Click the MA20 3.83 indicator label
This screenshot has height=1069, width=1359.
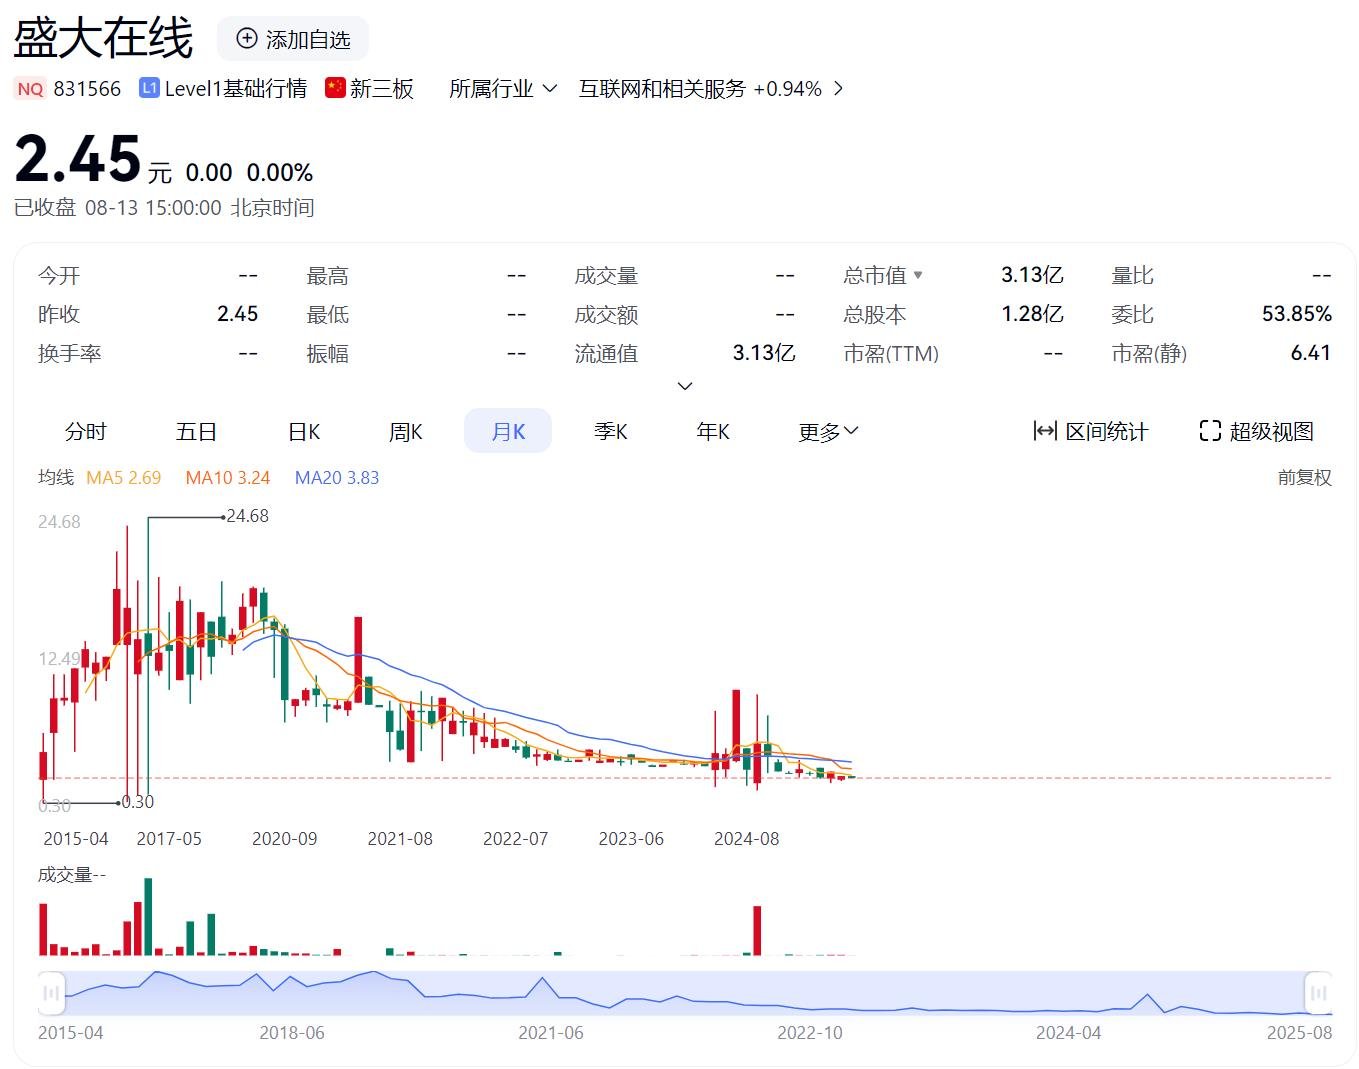pyautogui.click(x=337, y=478)
